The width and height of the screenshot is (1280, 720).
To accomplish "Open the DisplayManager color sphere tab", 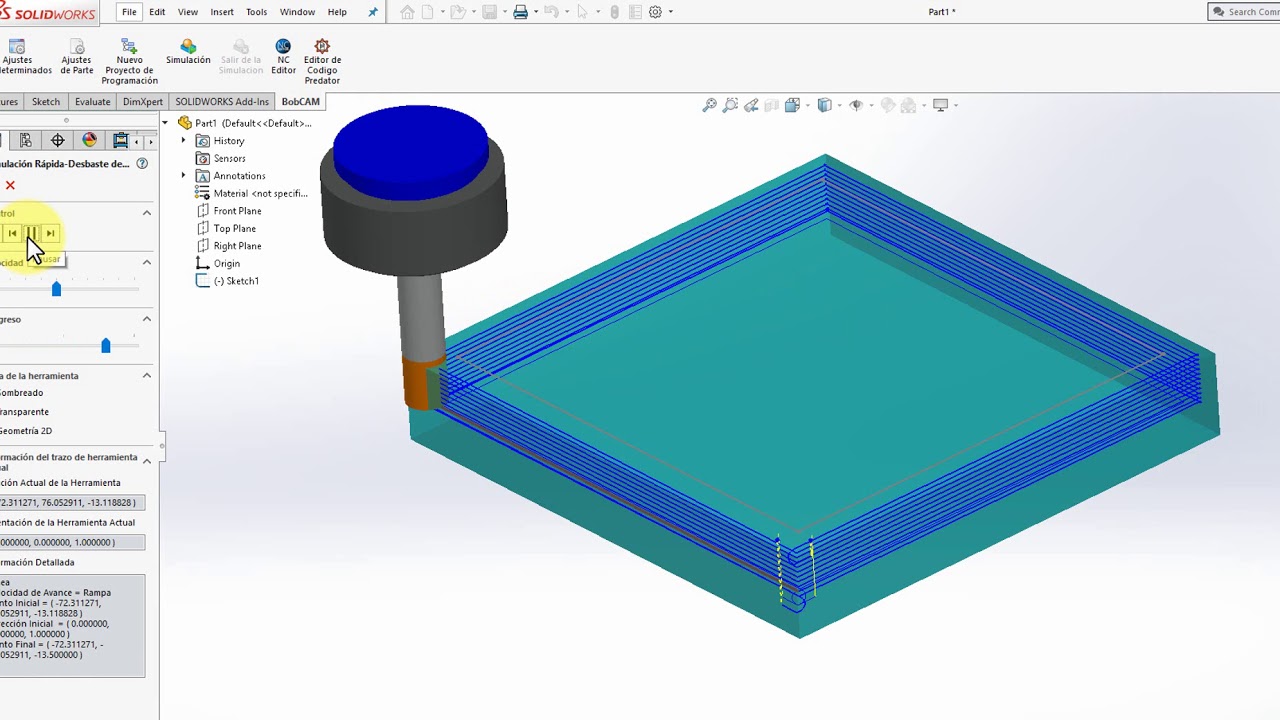I will (89, 140).
